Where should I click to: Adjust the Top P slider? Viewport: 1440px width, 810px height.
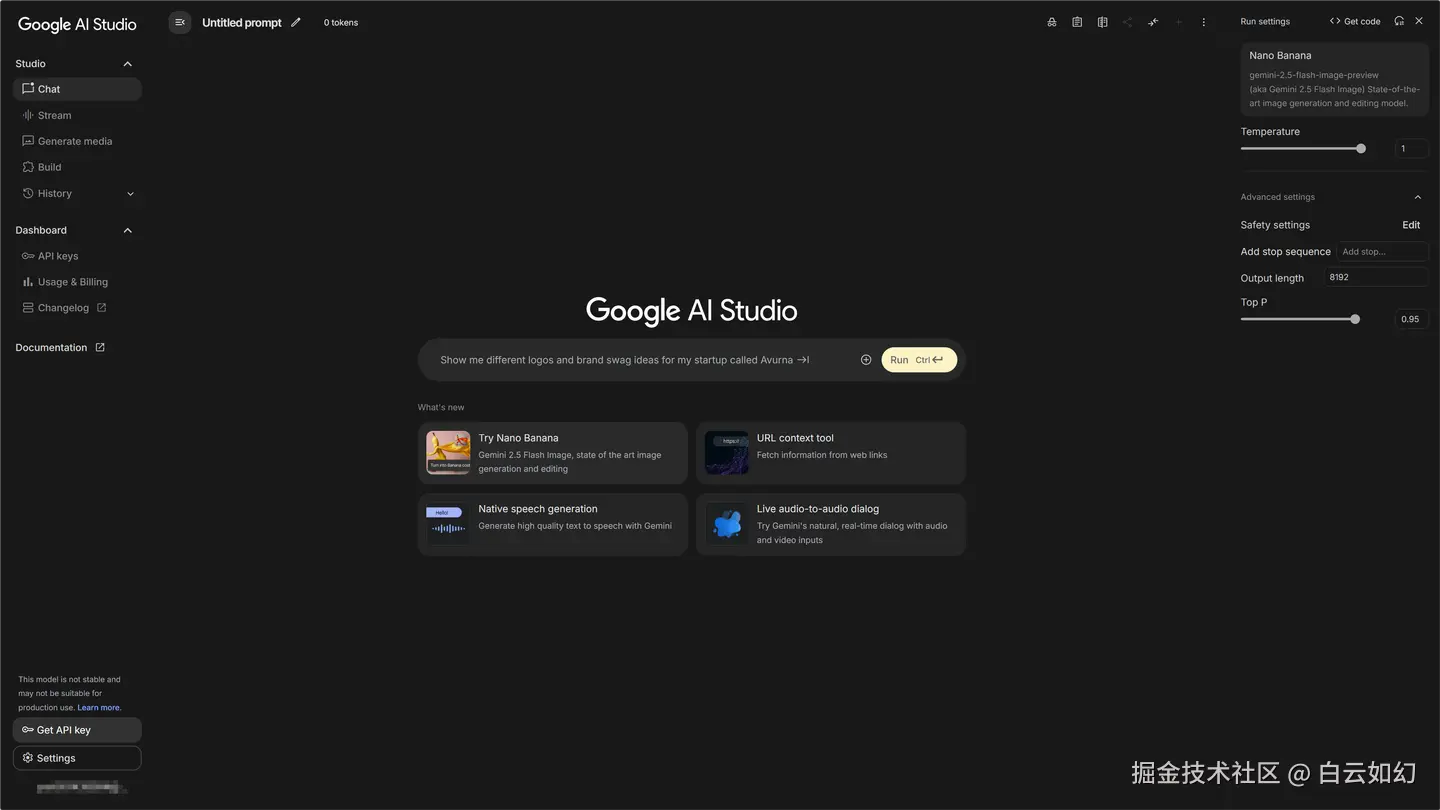click(1300, 320)
